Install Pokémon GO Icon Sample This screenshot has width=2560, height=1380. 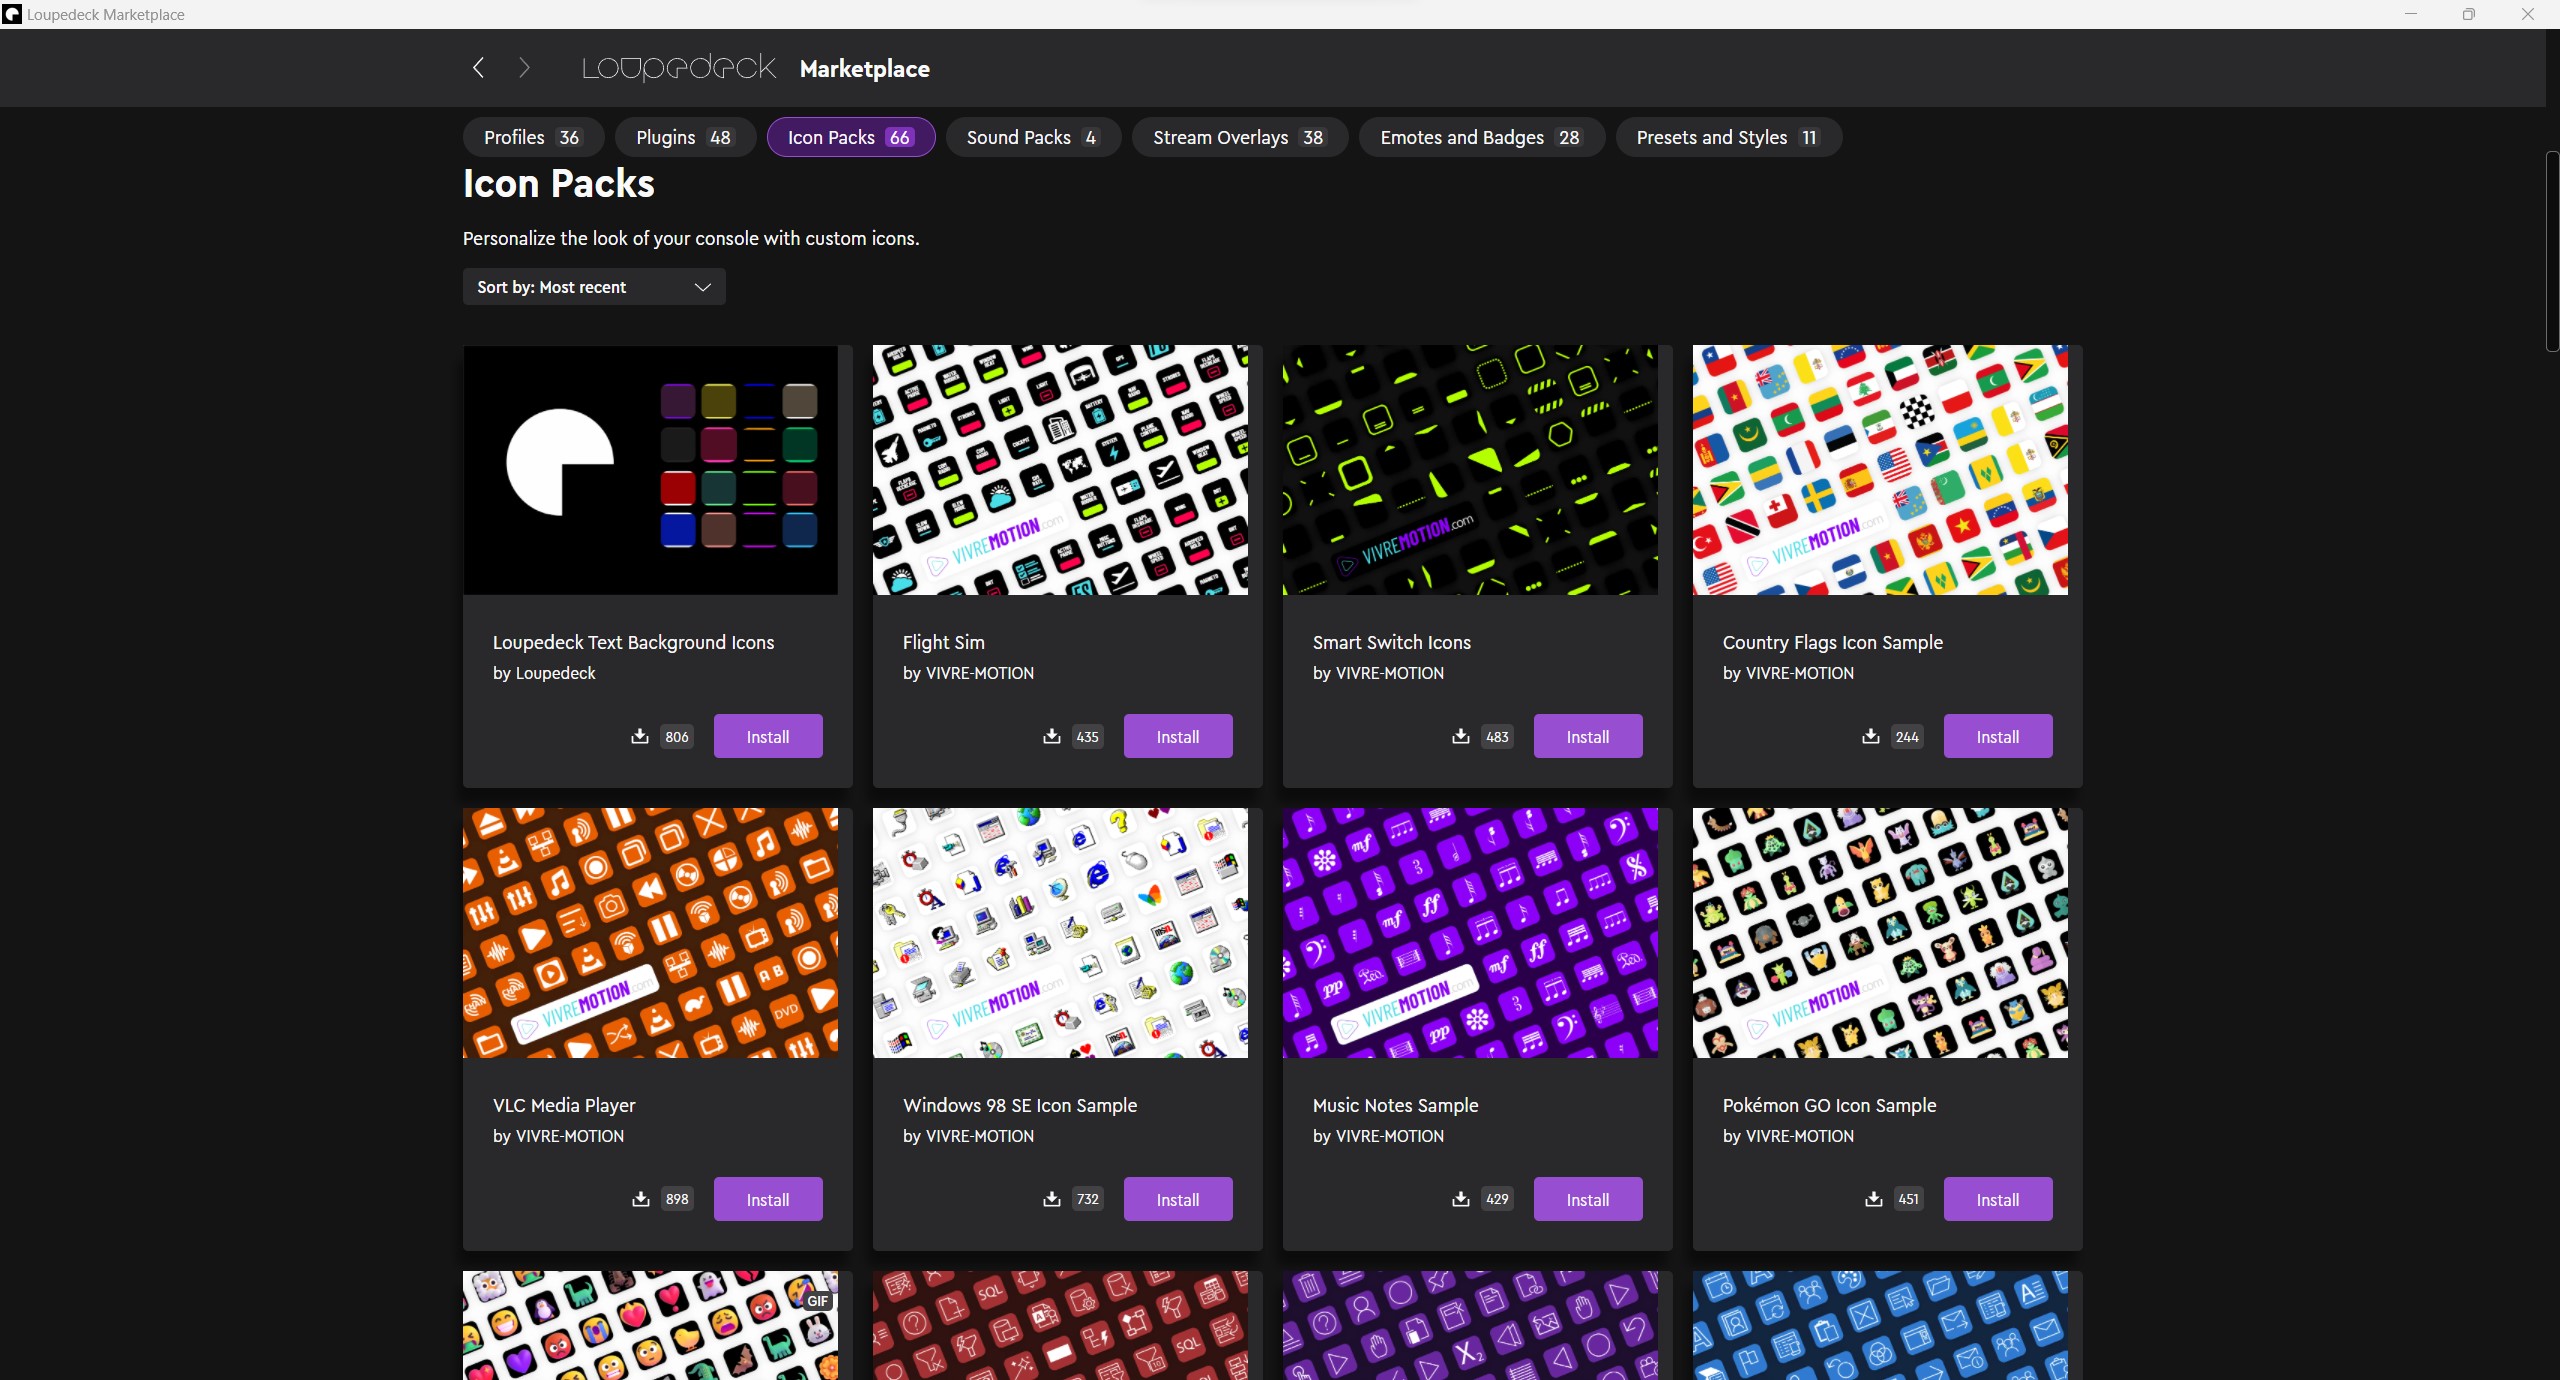[x=1998, y=1199]
